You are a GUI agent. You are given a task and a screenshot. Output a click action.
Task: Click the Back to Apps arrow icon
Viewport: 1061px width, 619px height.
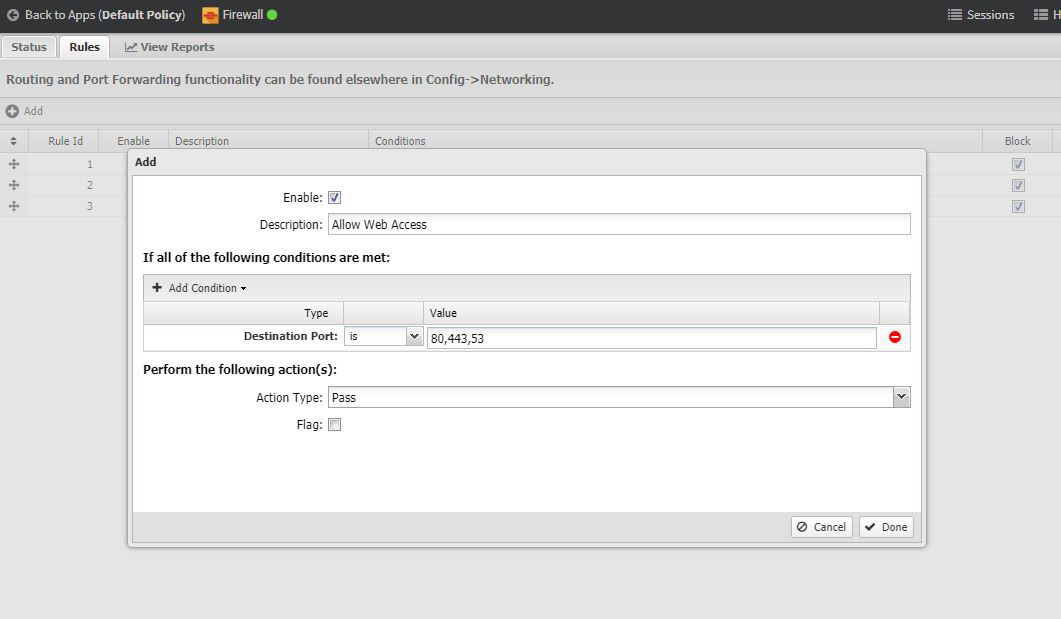(x=13, y=15)
